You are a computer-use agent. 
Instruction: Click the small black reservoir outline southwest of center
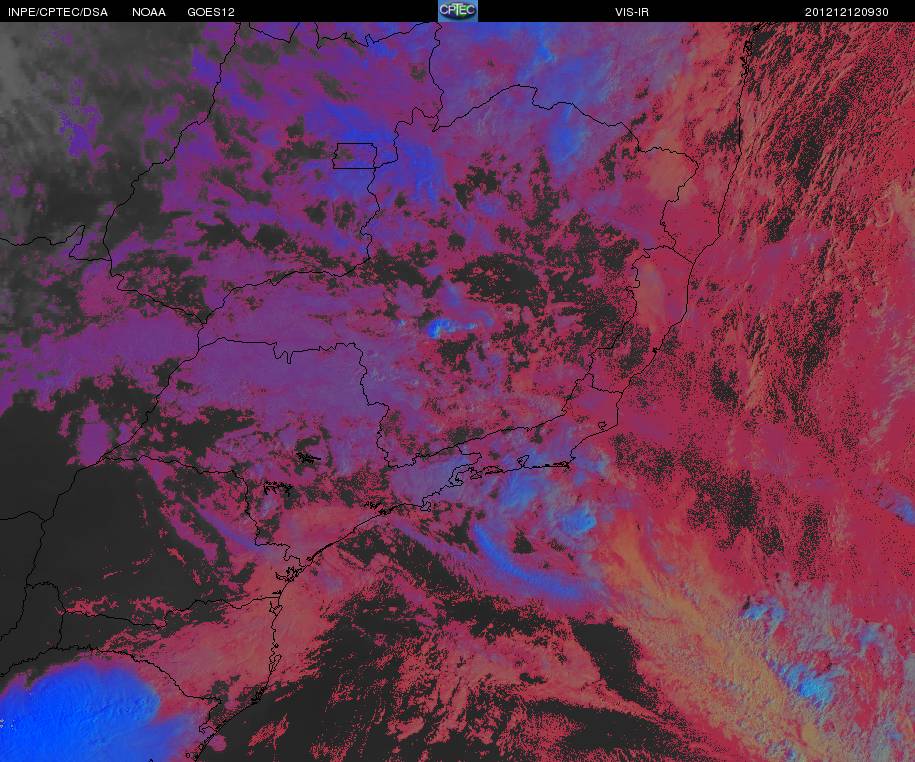tap(308, 457)
